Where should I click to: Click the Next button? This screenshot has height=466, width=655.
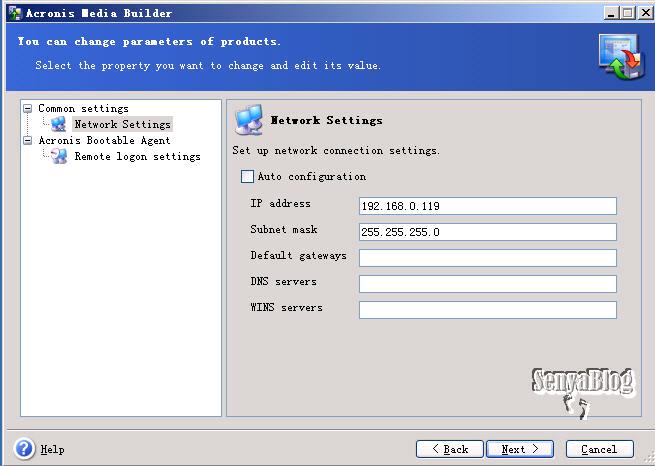[x=520, y=449]
